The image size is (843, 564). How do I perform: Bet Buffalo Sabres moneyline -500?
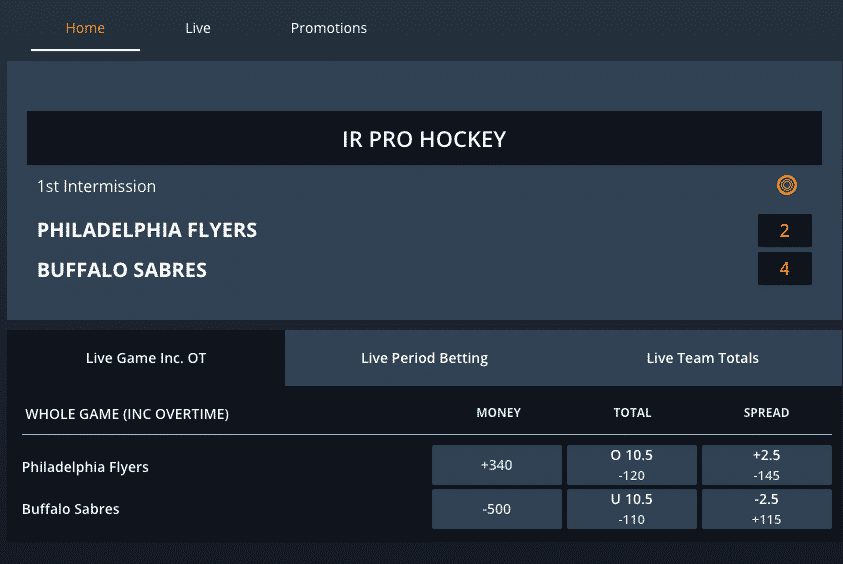[497, 509]
